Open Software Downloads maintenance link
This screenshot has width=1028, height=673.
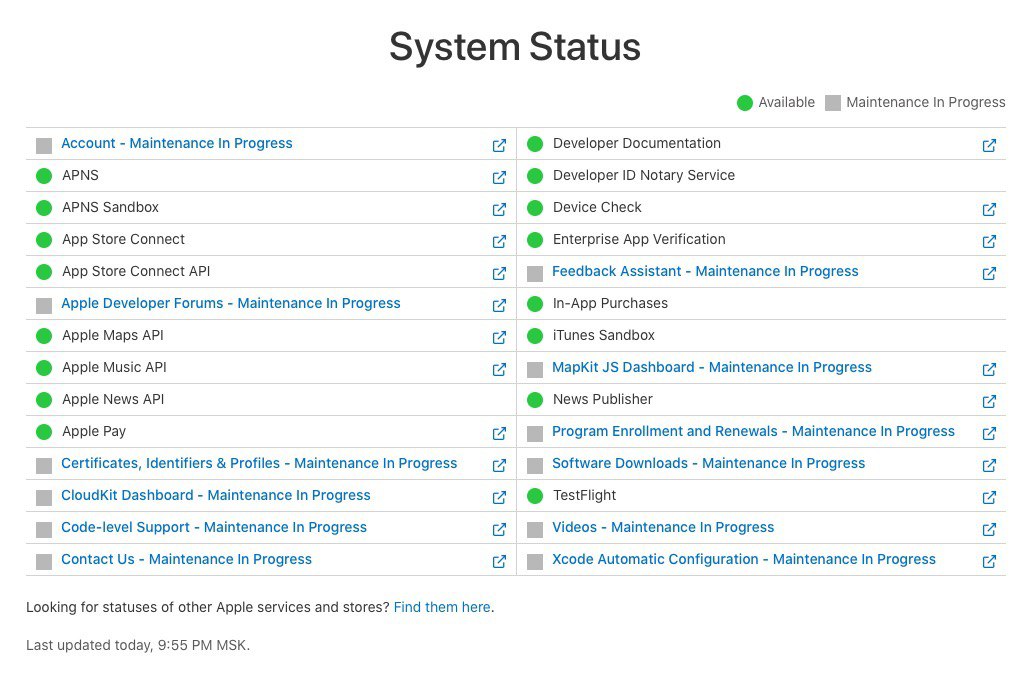coord(709,463)
